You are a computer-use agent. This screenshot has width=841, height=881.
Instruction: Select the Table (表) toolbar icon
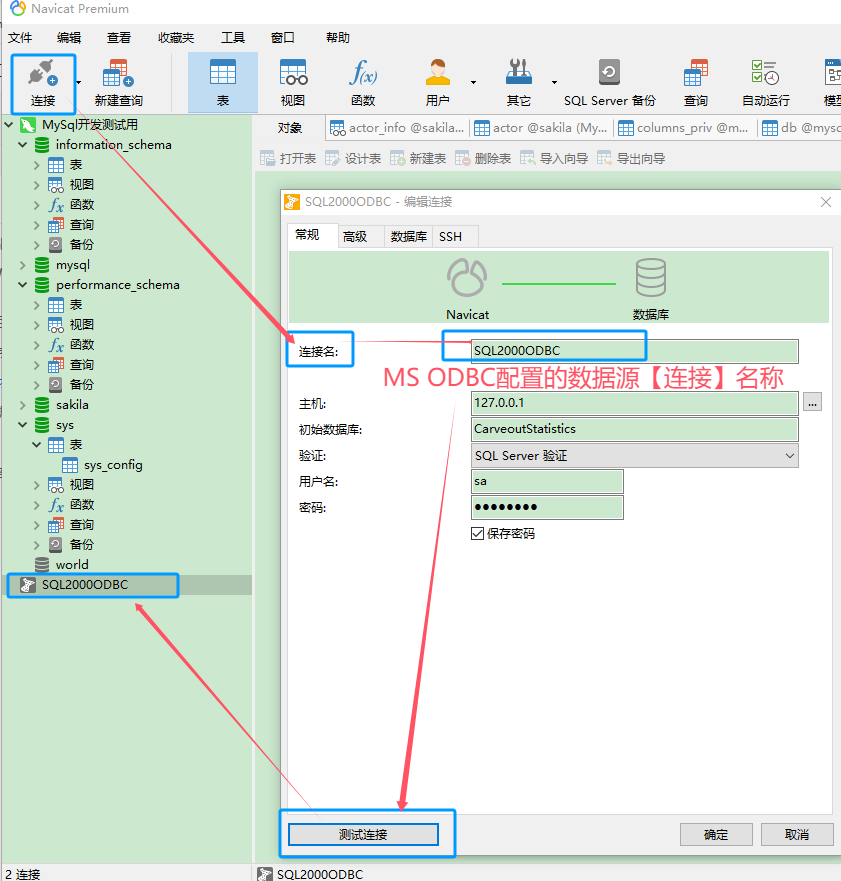pyautogui.click(x=223, y=83)
